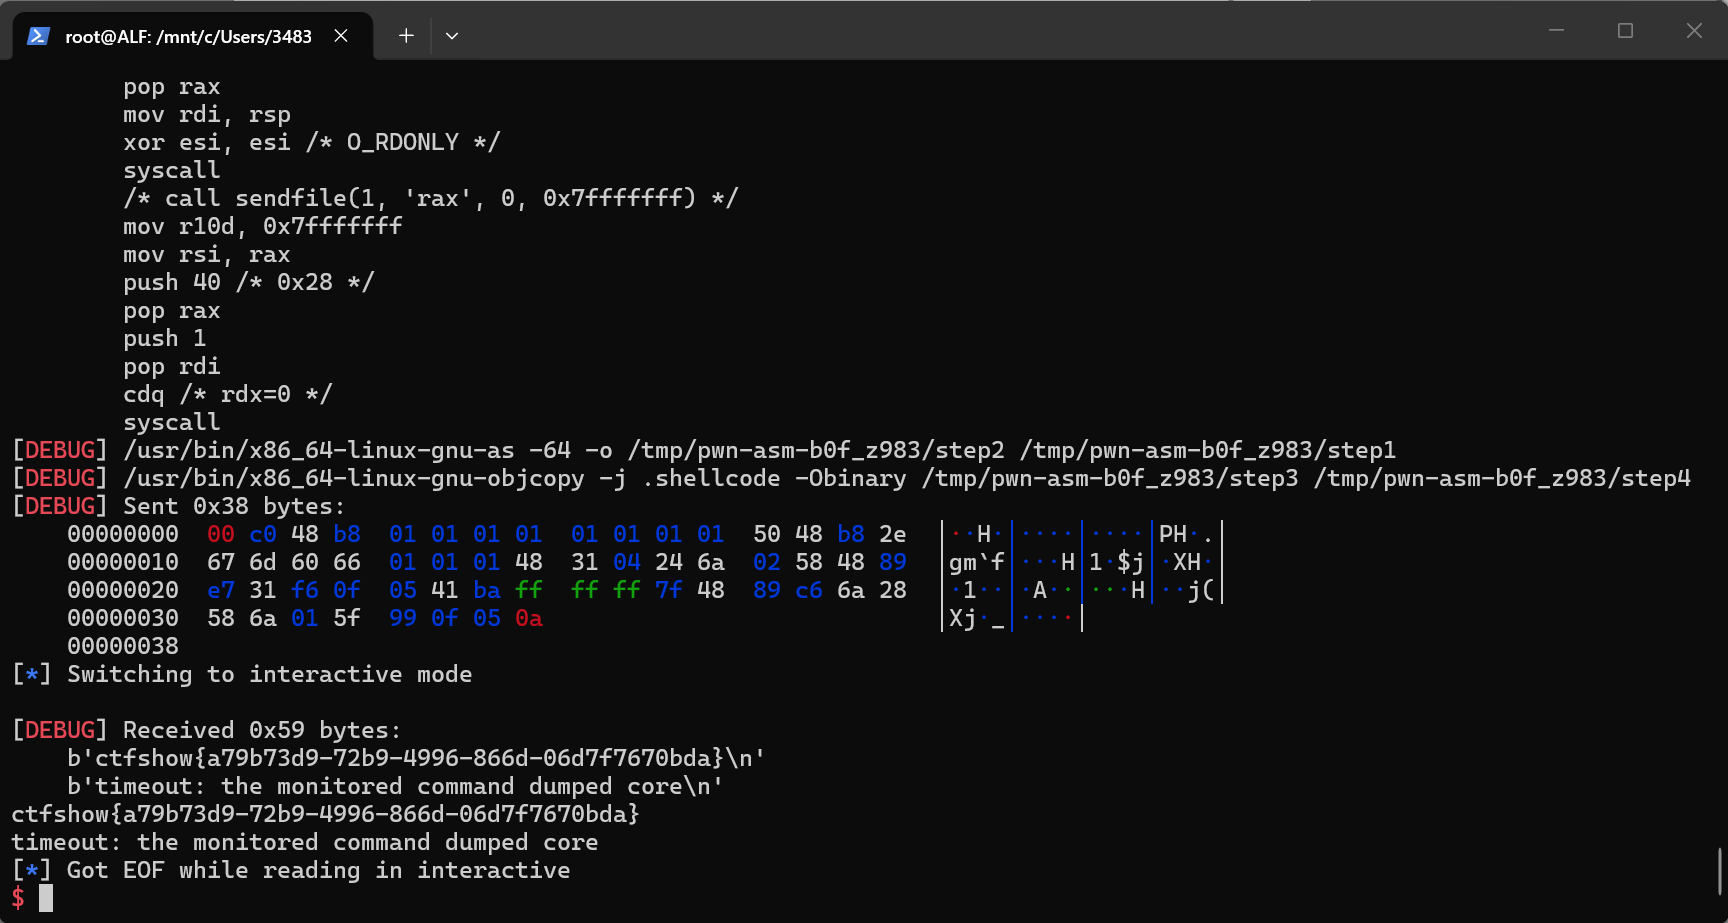Click the 'cdq /* rdx=0 */' line

tap(227, 394)
